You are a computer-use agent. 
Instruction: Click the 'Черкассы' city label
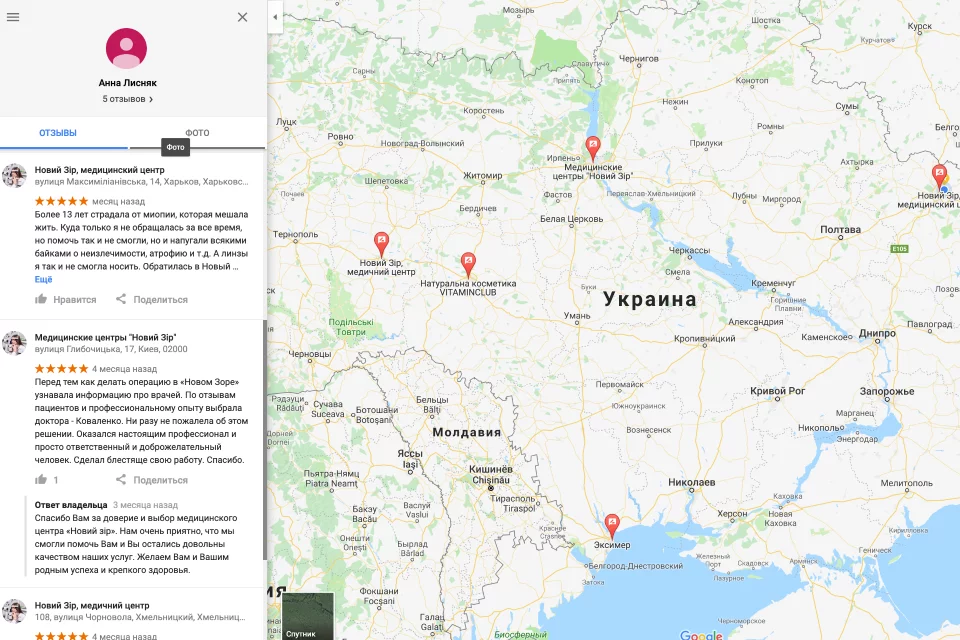coord(689,250)
